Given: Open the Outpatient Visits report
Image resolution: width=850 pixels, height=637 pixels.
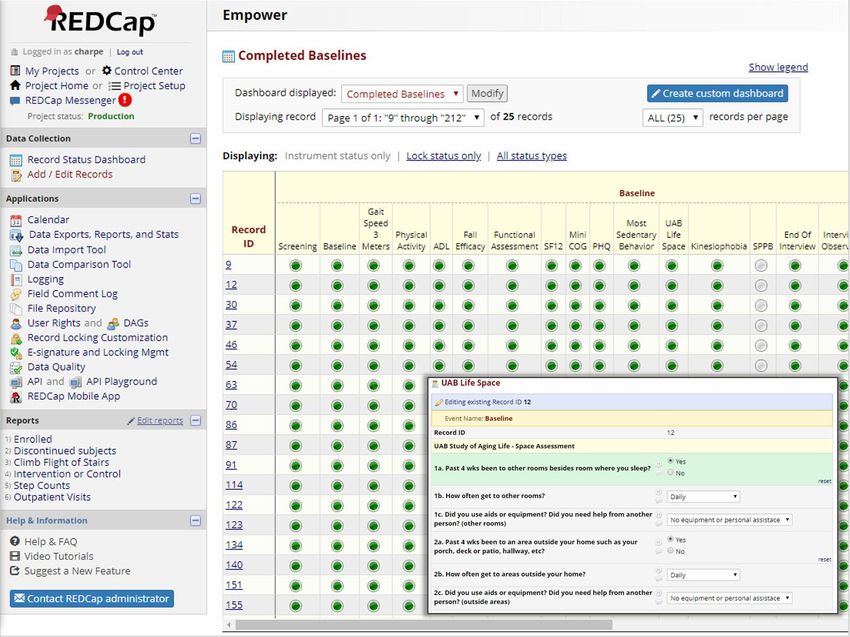Looking at the screenshot, I should 52,497.
